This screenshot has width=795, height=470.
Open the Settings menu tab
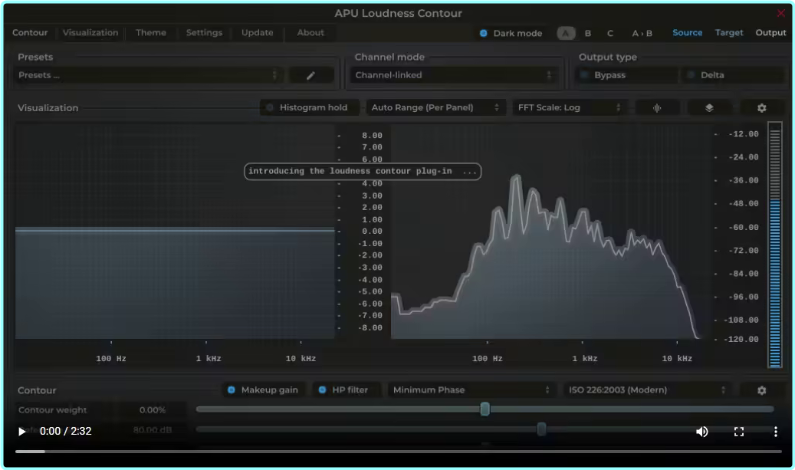[x=204, y=32]
